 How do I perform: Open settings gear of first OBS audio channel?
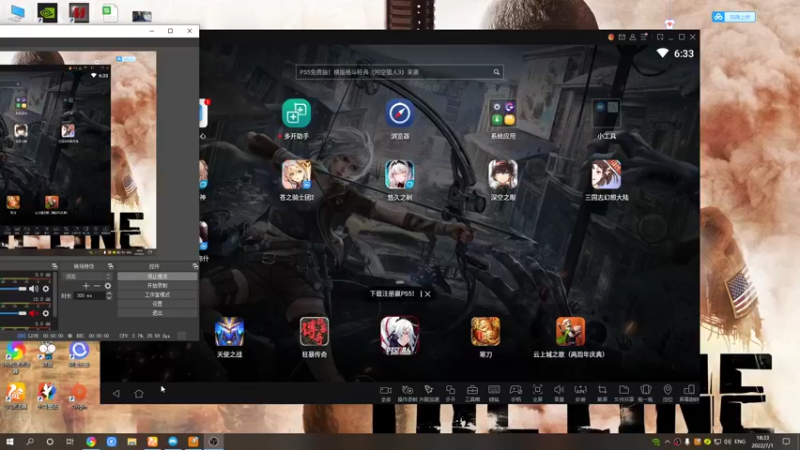(x=46, y=289)
